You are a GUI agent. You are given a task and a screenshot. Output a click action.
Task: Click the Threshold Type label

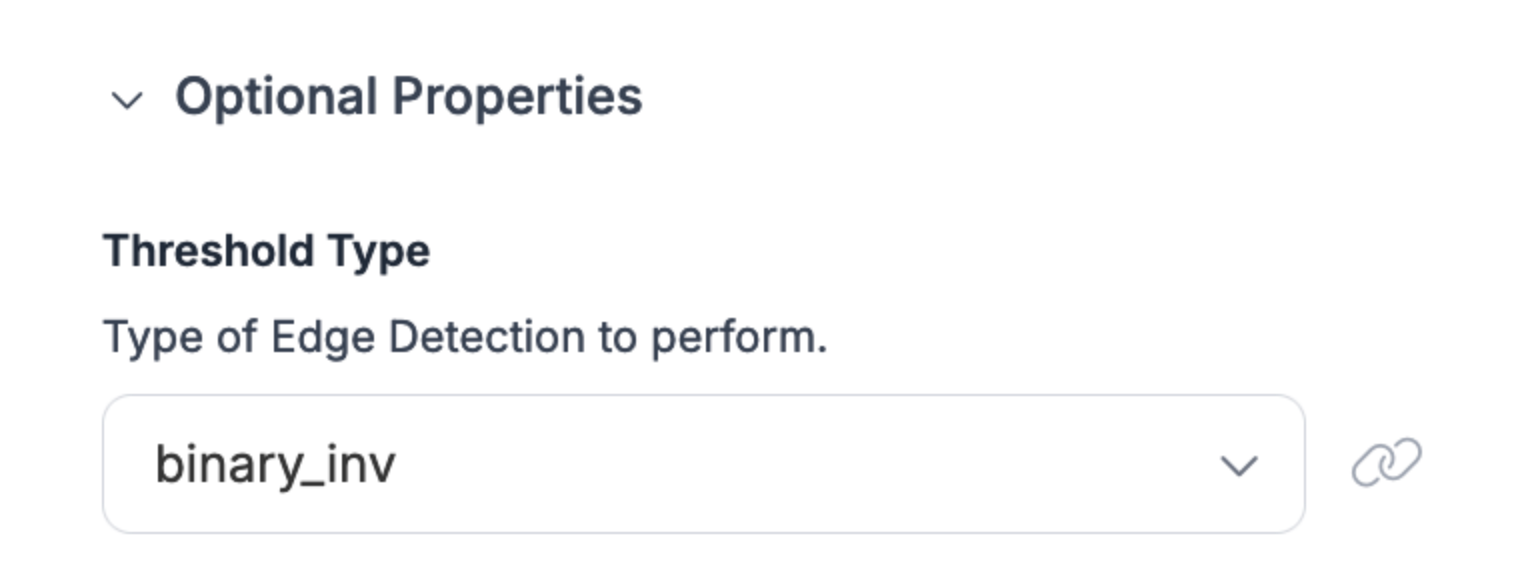(x=266, y=250)
